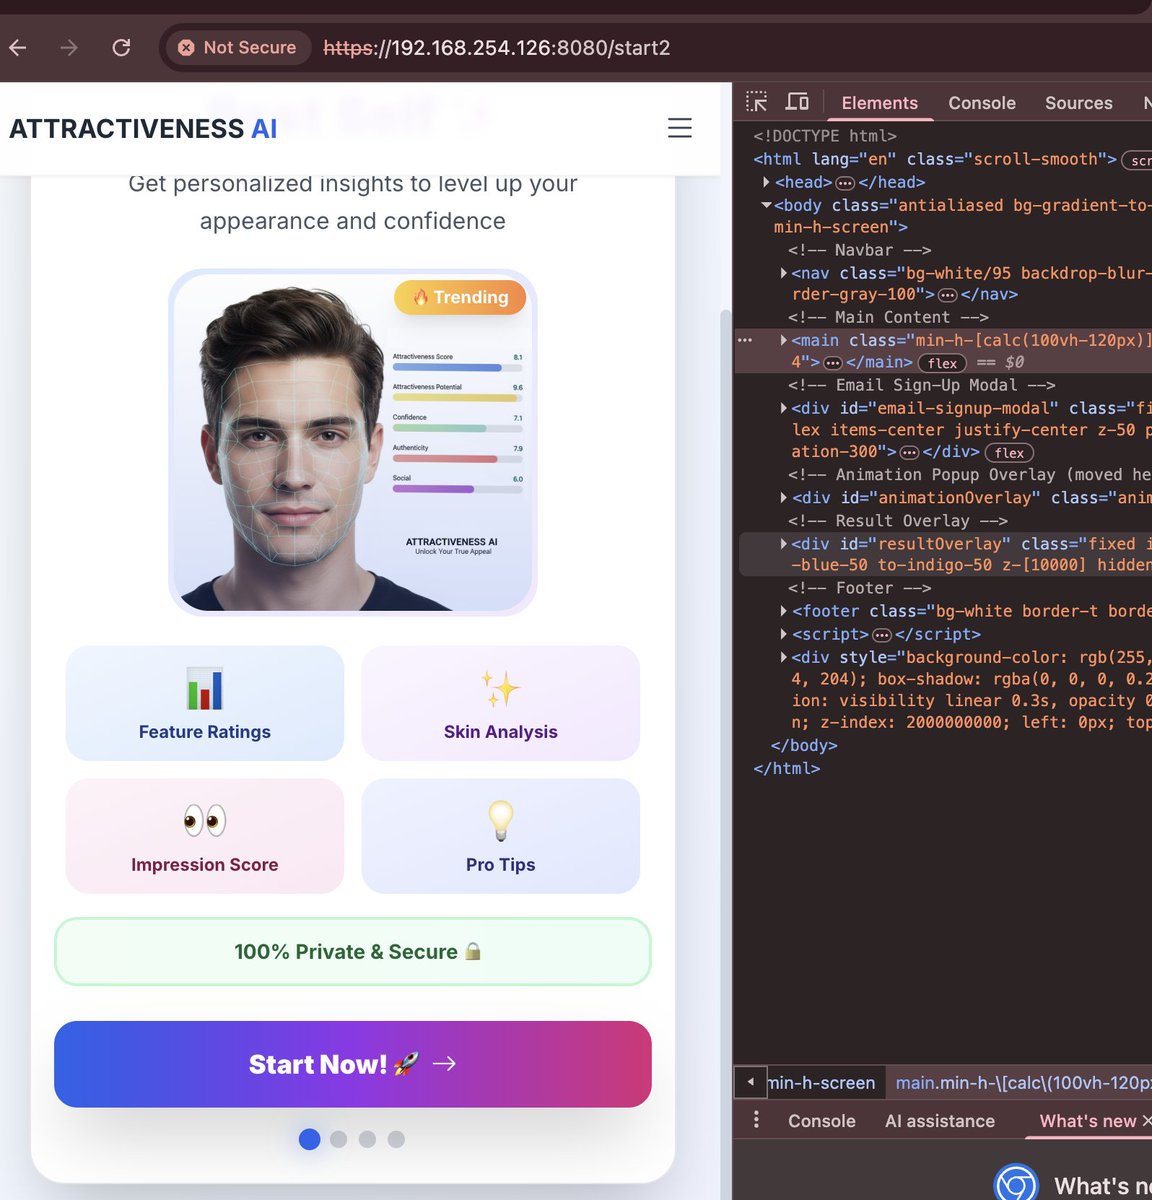
Task: Select the fourth carousel dot
Action: click(397, 1139)
